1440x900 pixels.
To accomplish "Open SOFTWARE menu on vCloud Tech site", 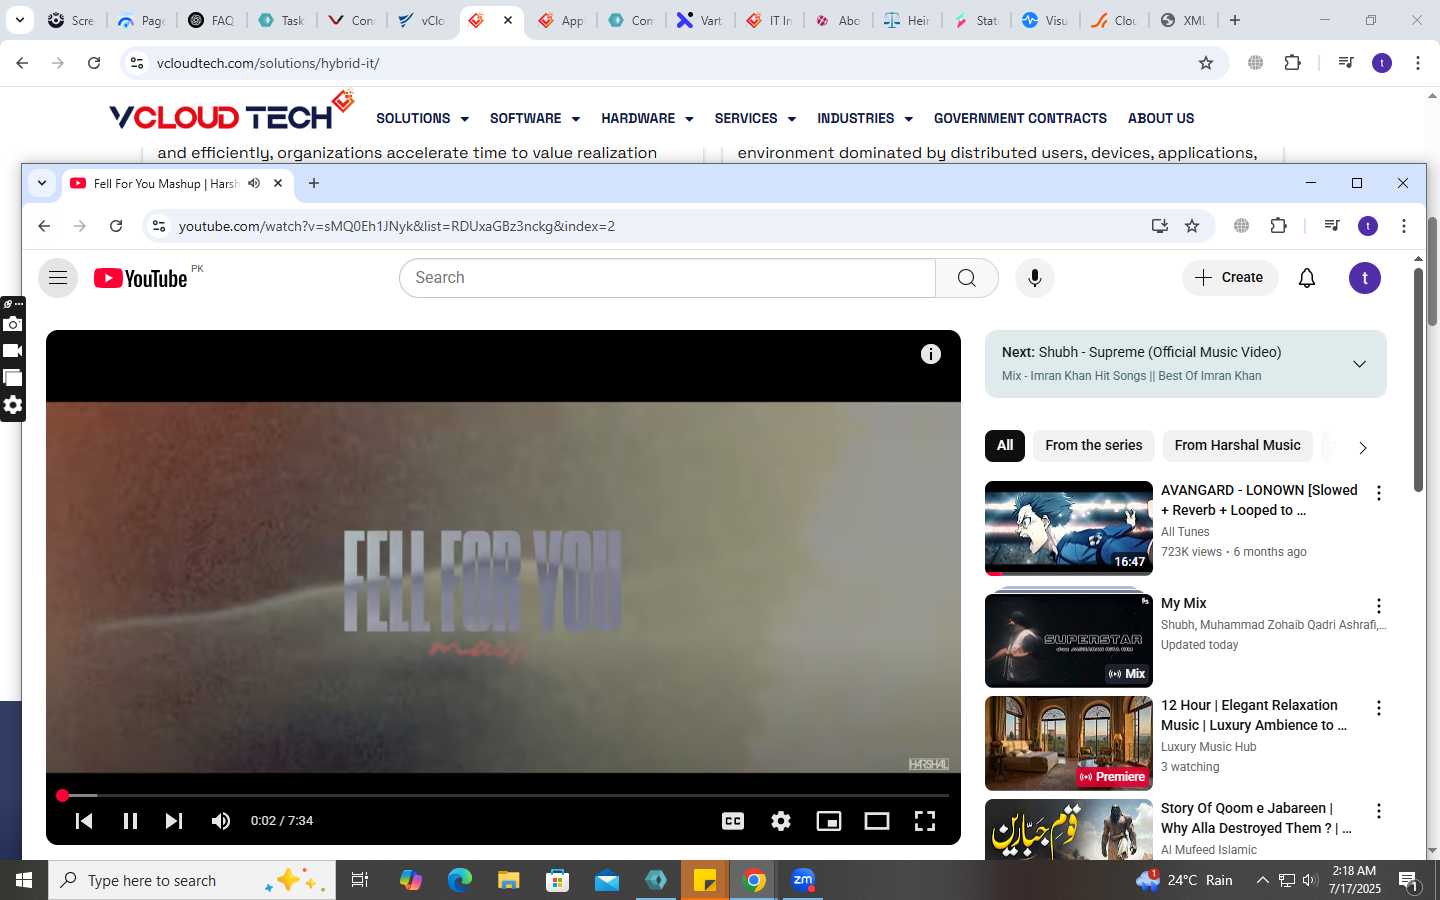I will (535, 118).
